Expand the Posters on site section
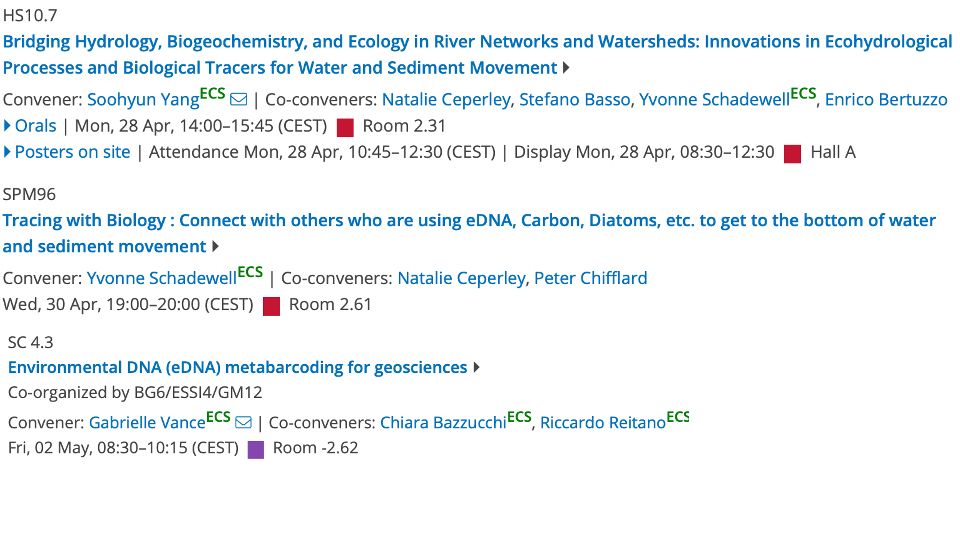 (67, 152)
